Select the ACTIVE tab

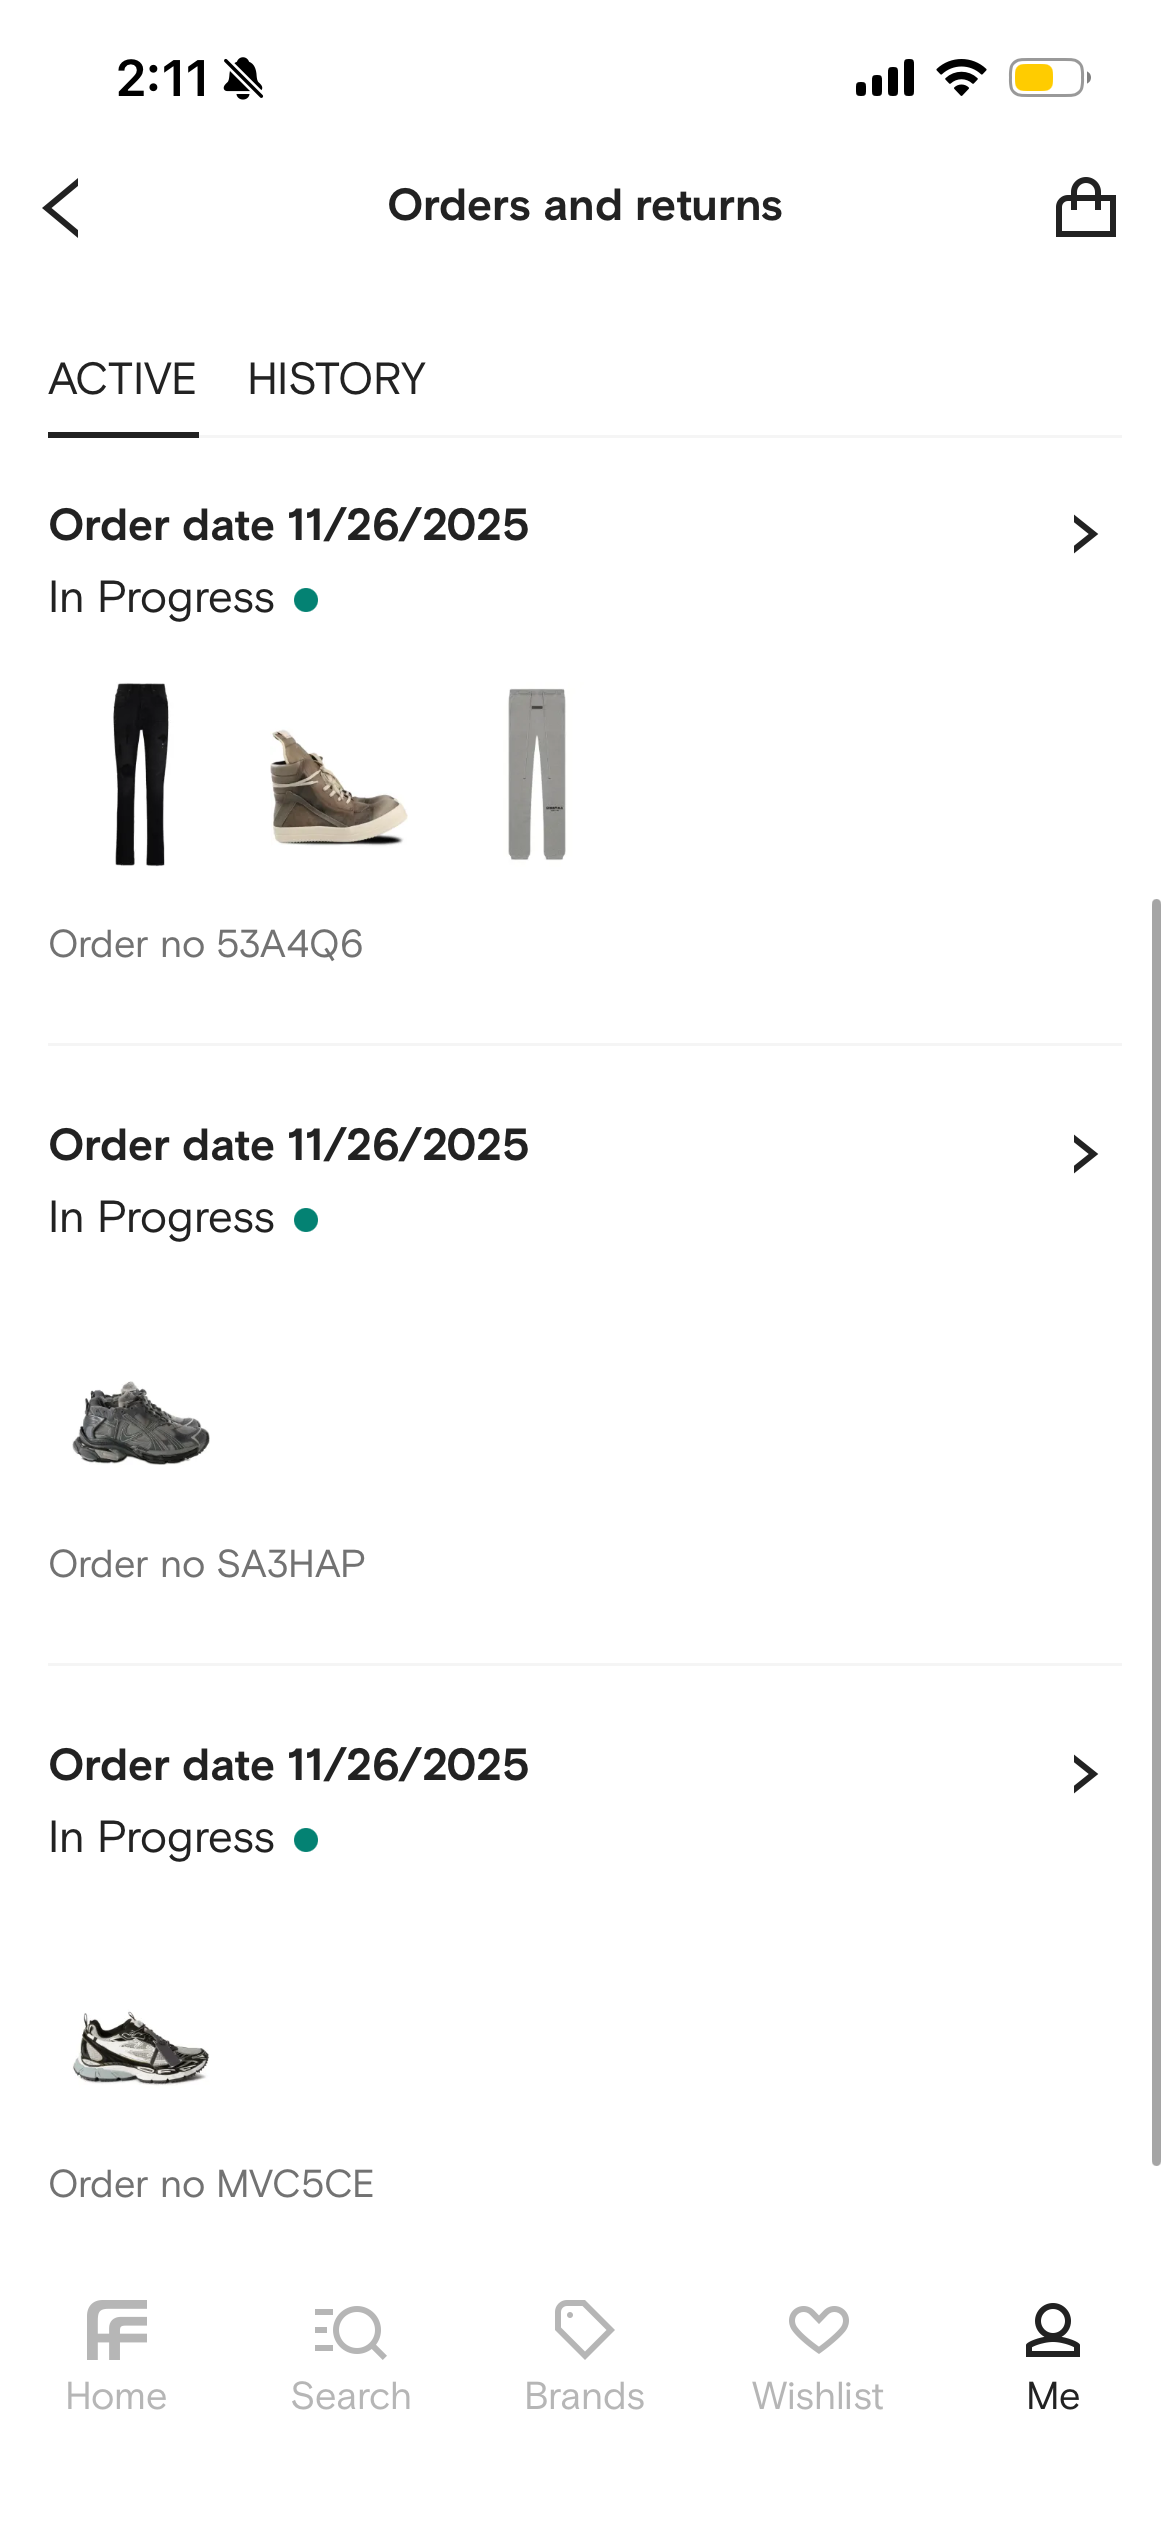(x=122, y=380)
